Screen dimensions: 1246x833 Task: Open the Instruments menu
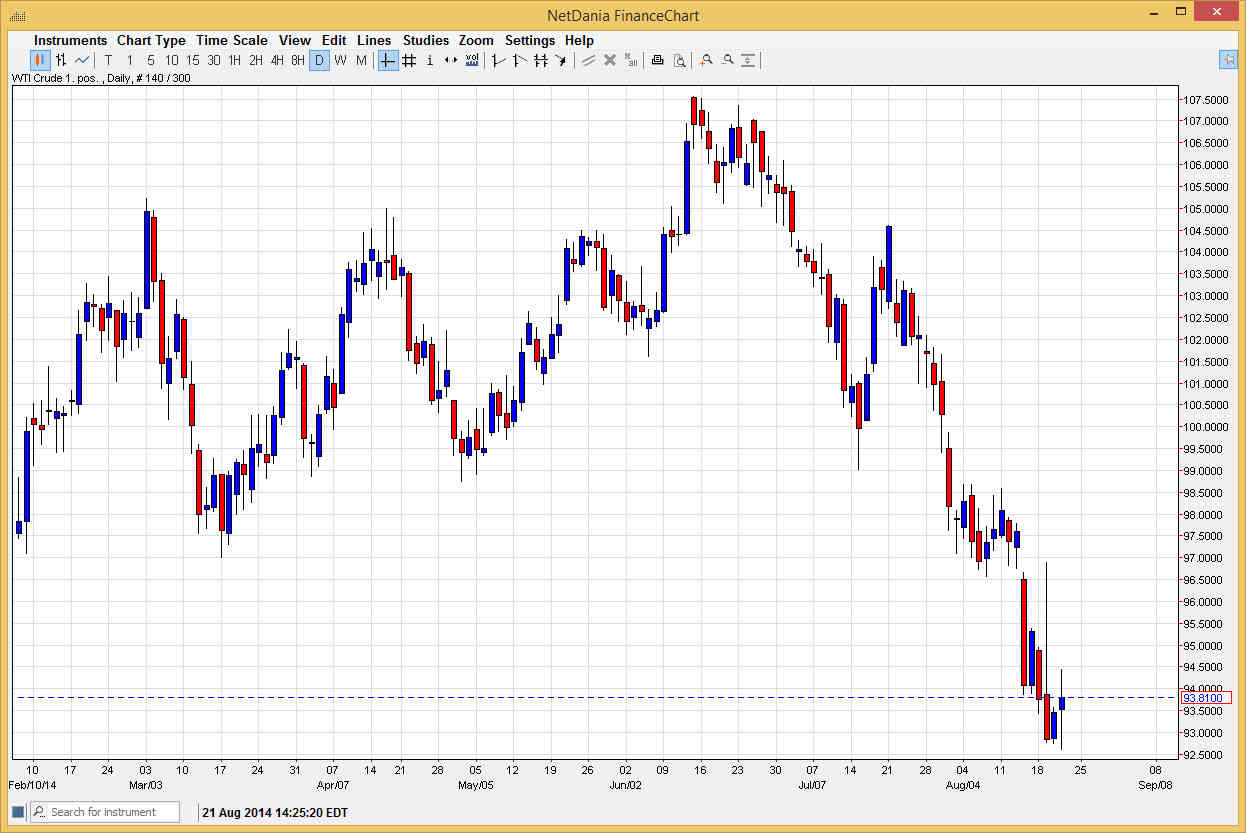pyautogui.click(x=70, y=40)
